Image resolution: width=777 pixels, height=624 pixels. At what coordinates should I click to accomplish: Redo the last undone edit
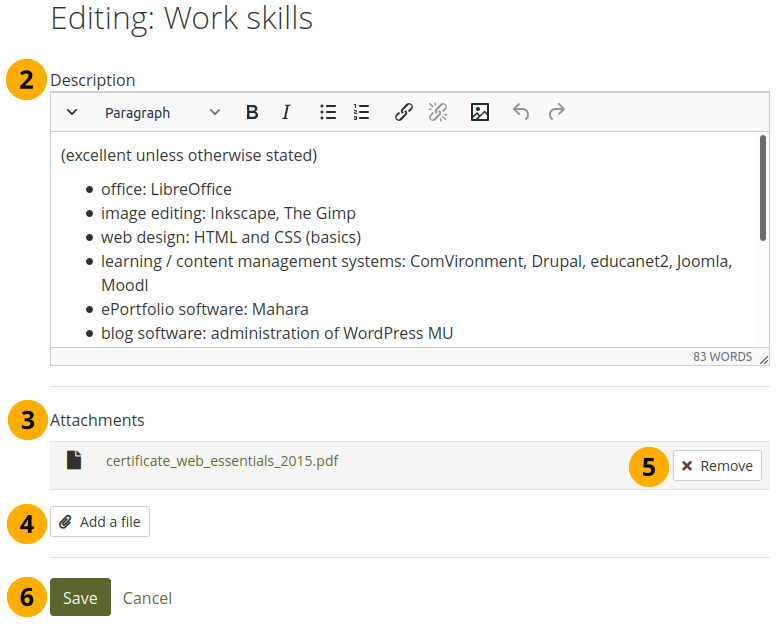(557, 113)
